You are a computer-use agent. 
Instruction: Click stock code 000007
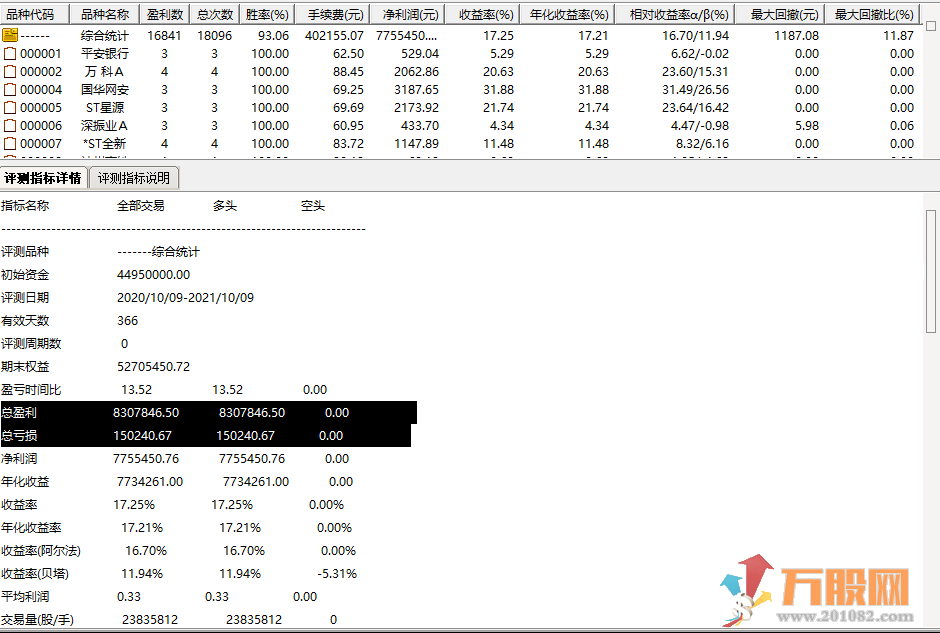click(41, 144)
